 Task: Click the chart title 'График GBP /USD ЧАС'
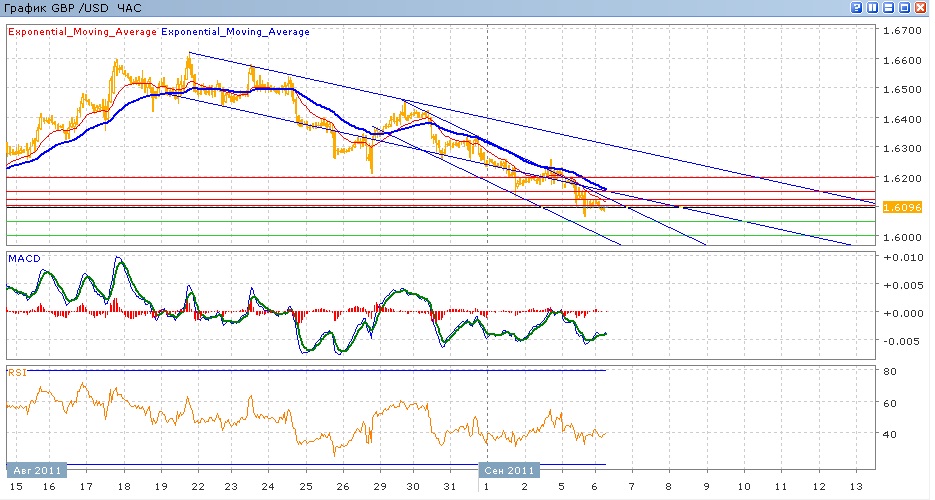point(74,8)
